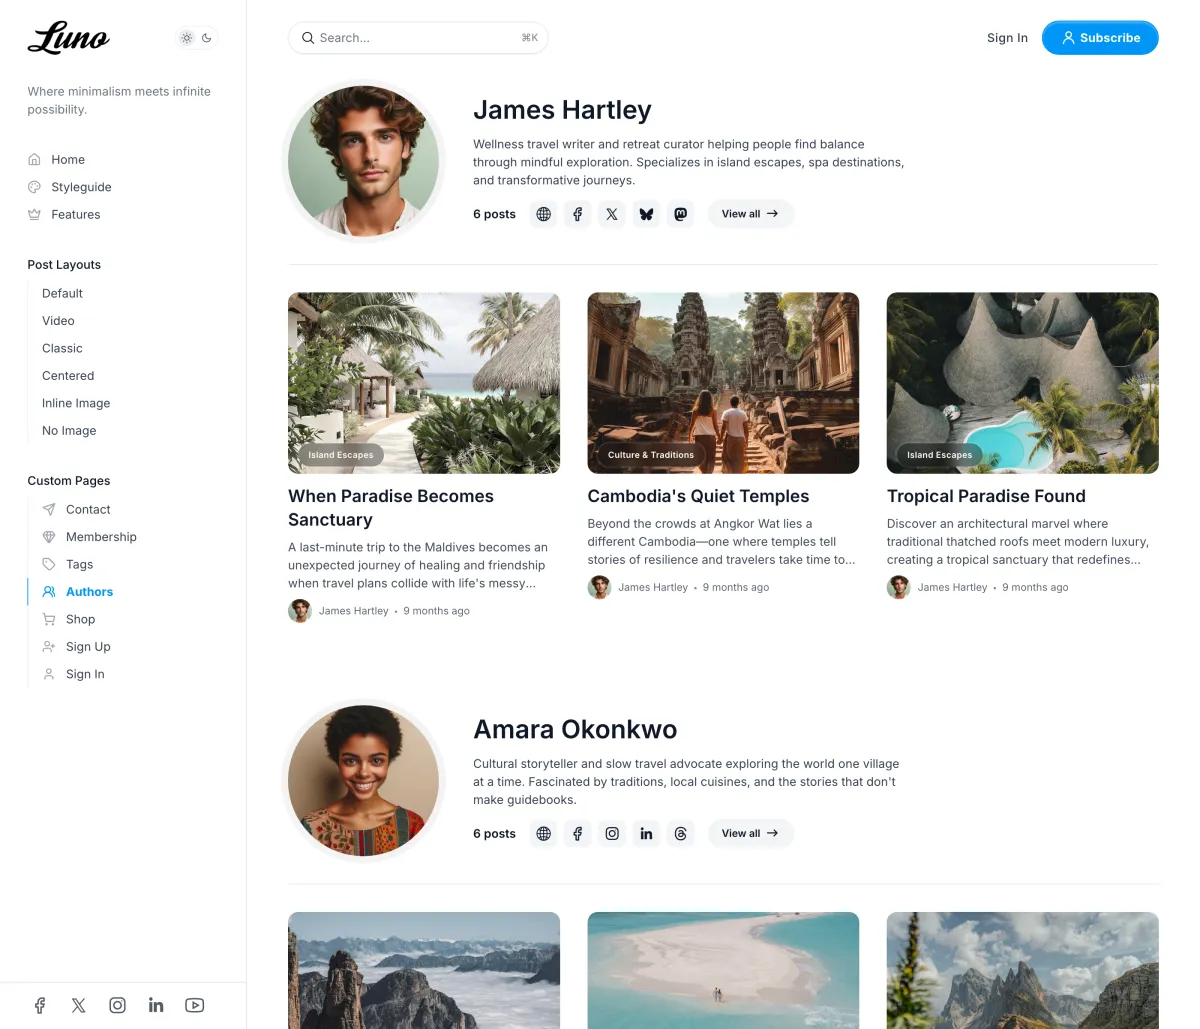Open James Hartley's X profile icon
Screen dimensions: 1200x1029
click(x=612, y=214)
